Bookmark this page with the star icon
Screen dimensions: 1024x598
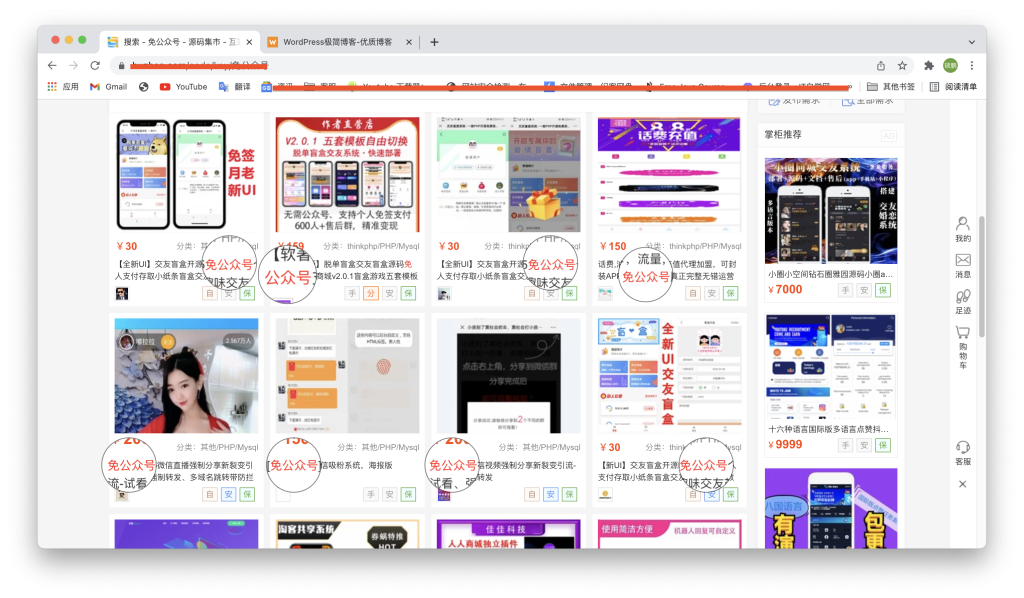click(902, 65)
